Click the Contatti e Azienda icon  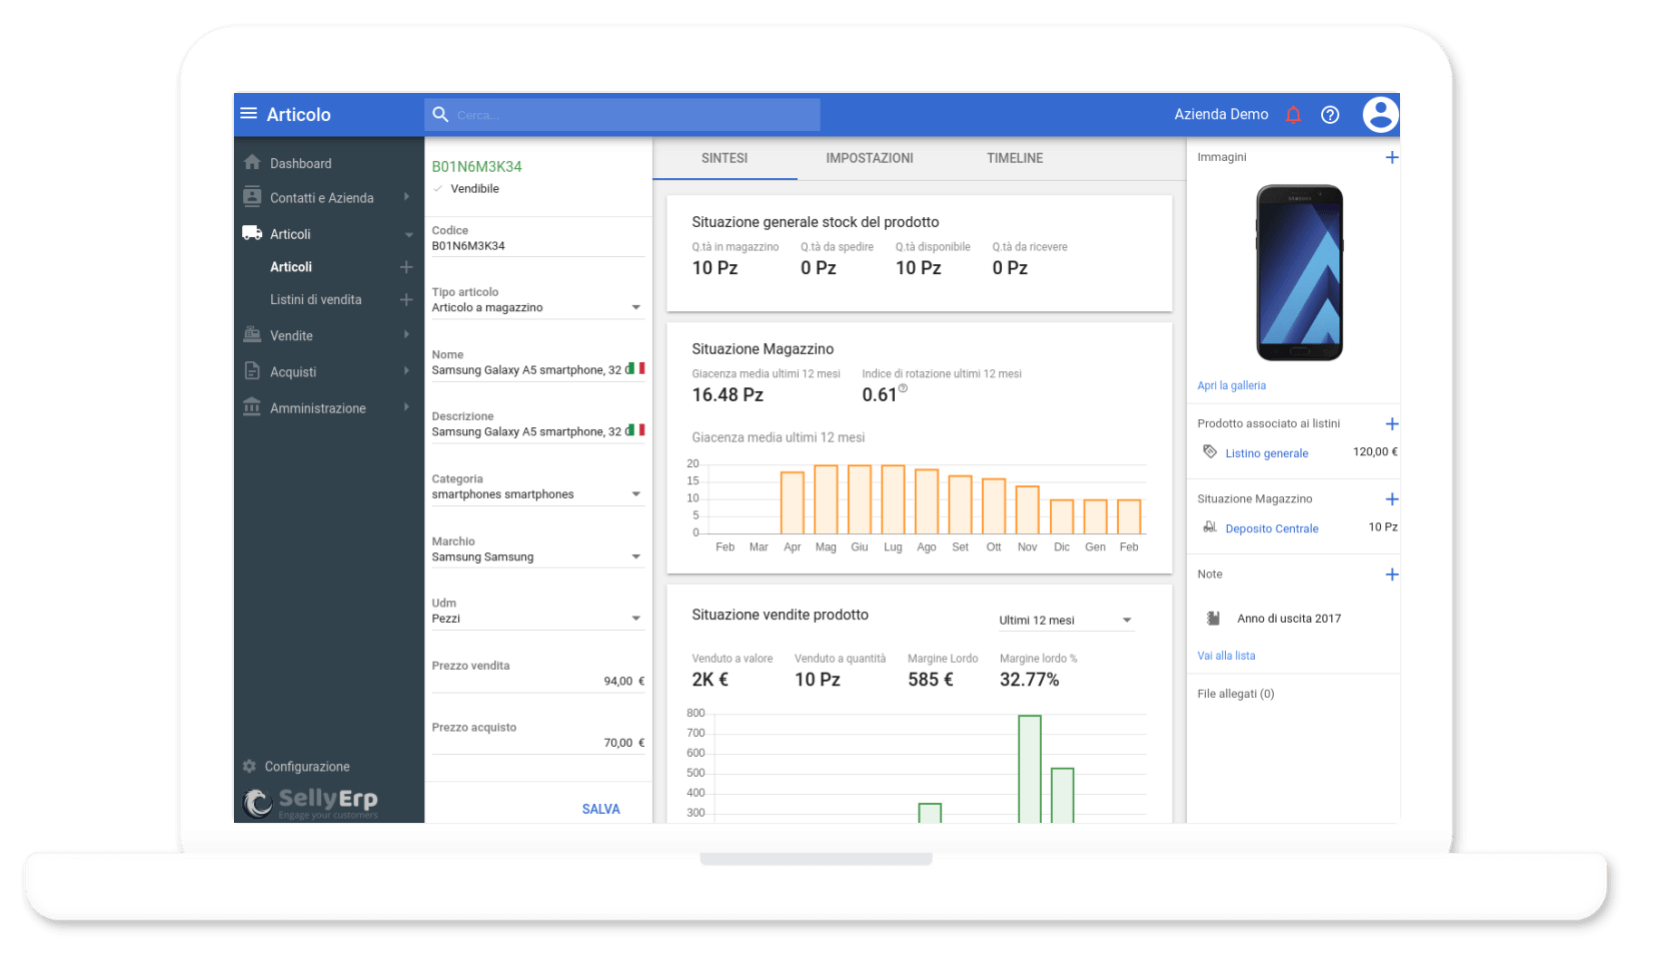tap(252, 197)
